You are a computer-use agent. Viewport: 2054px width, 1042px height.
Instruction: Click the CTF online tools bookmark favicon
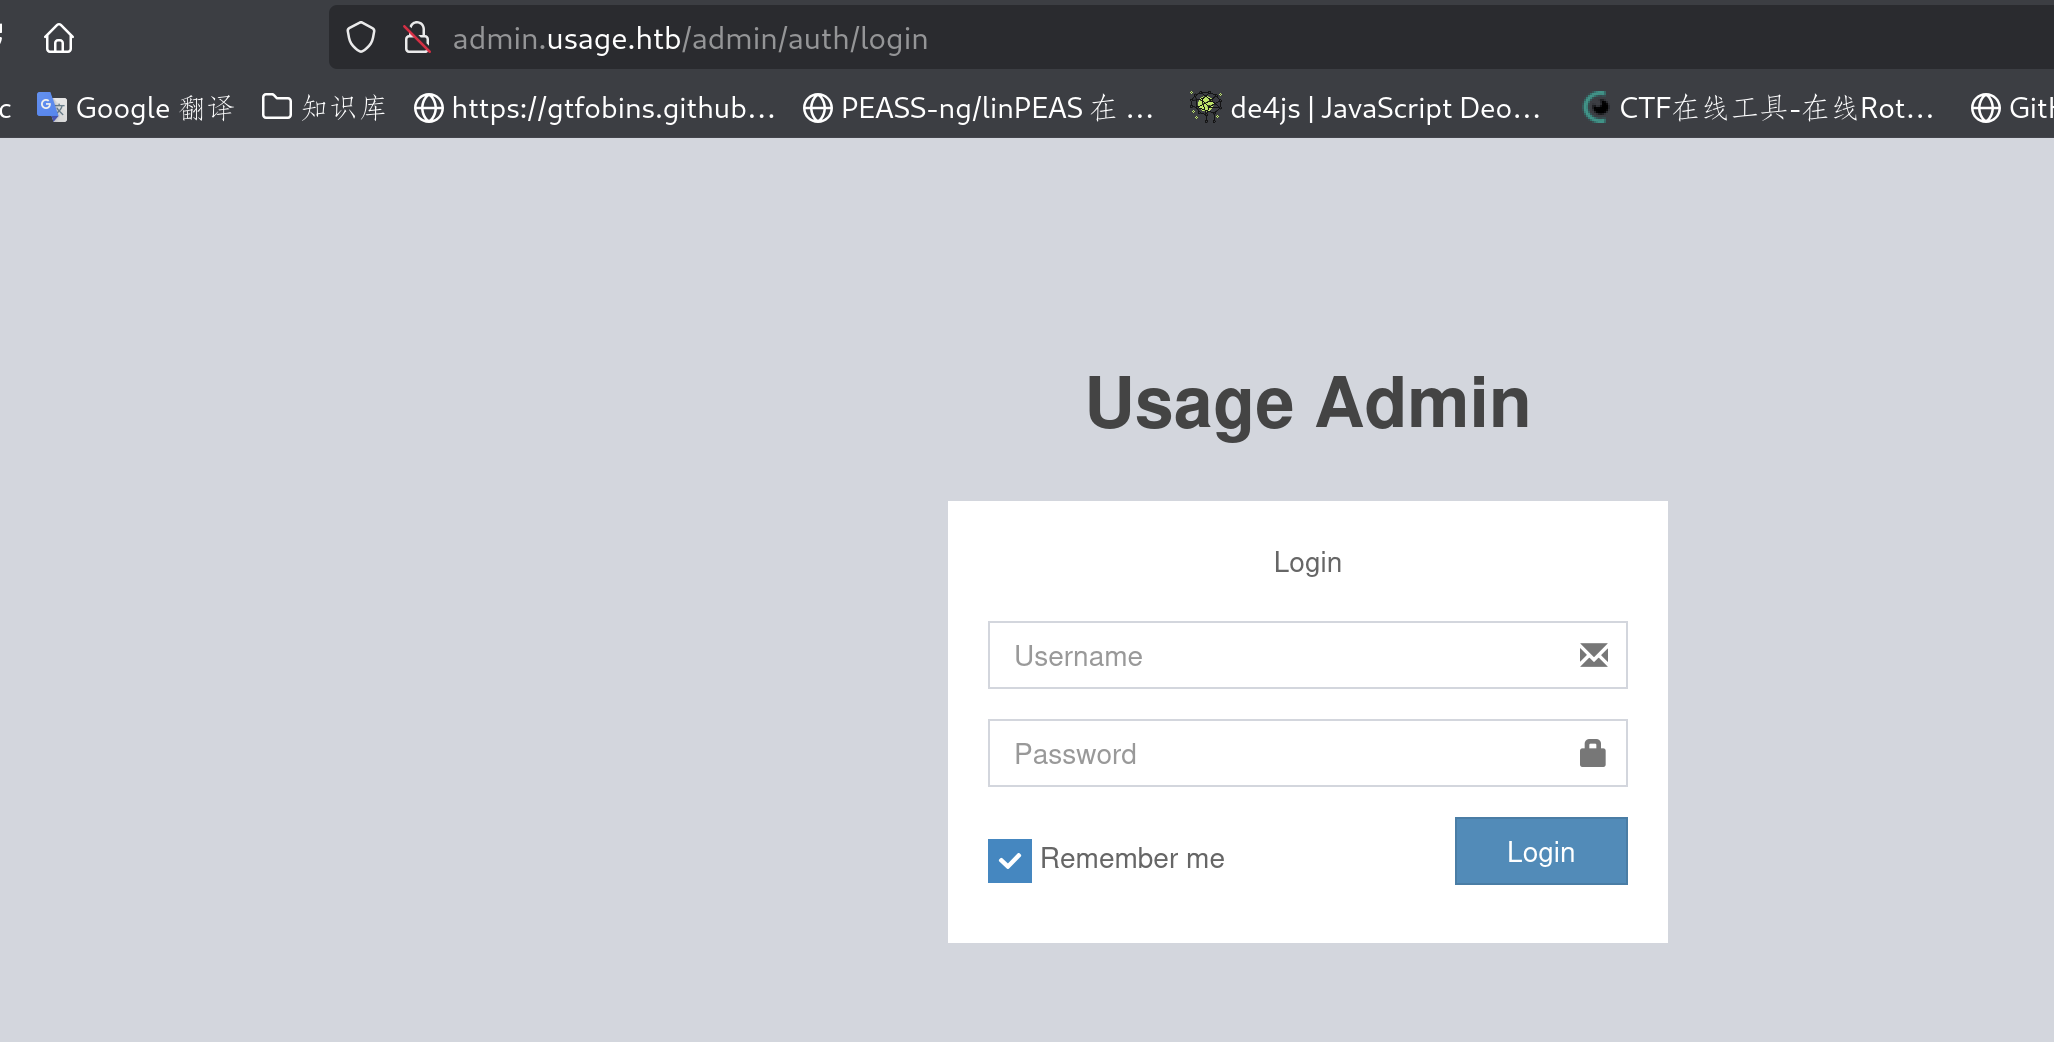pos(1597,107)
